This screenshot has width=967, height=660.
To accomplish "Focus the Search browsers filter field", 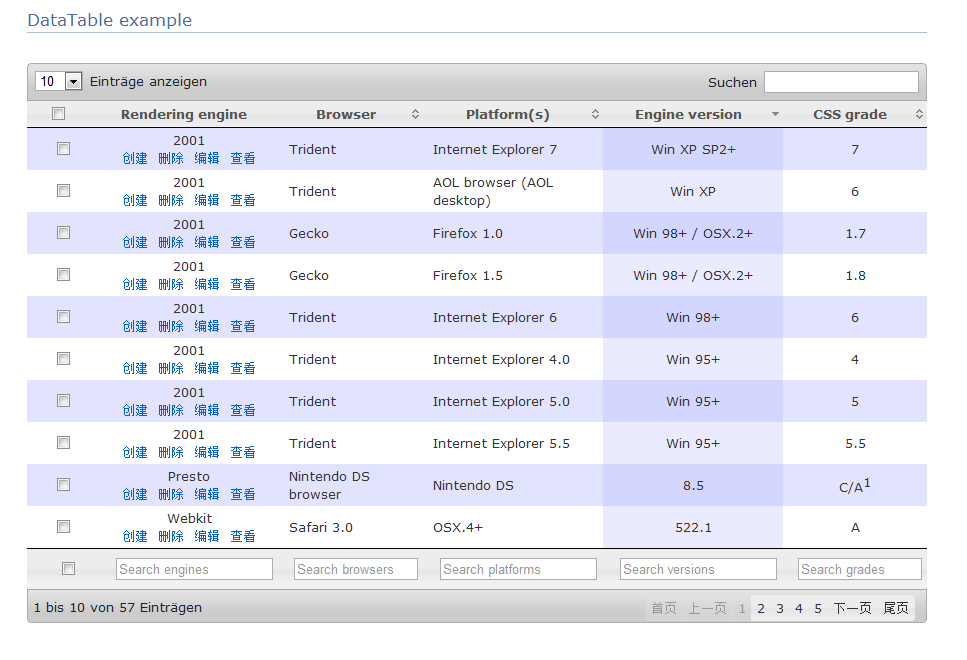I will tap(356, 569).
